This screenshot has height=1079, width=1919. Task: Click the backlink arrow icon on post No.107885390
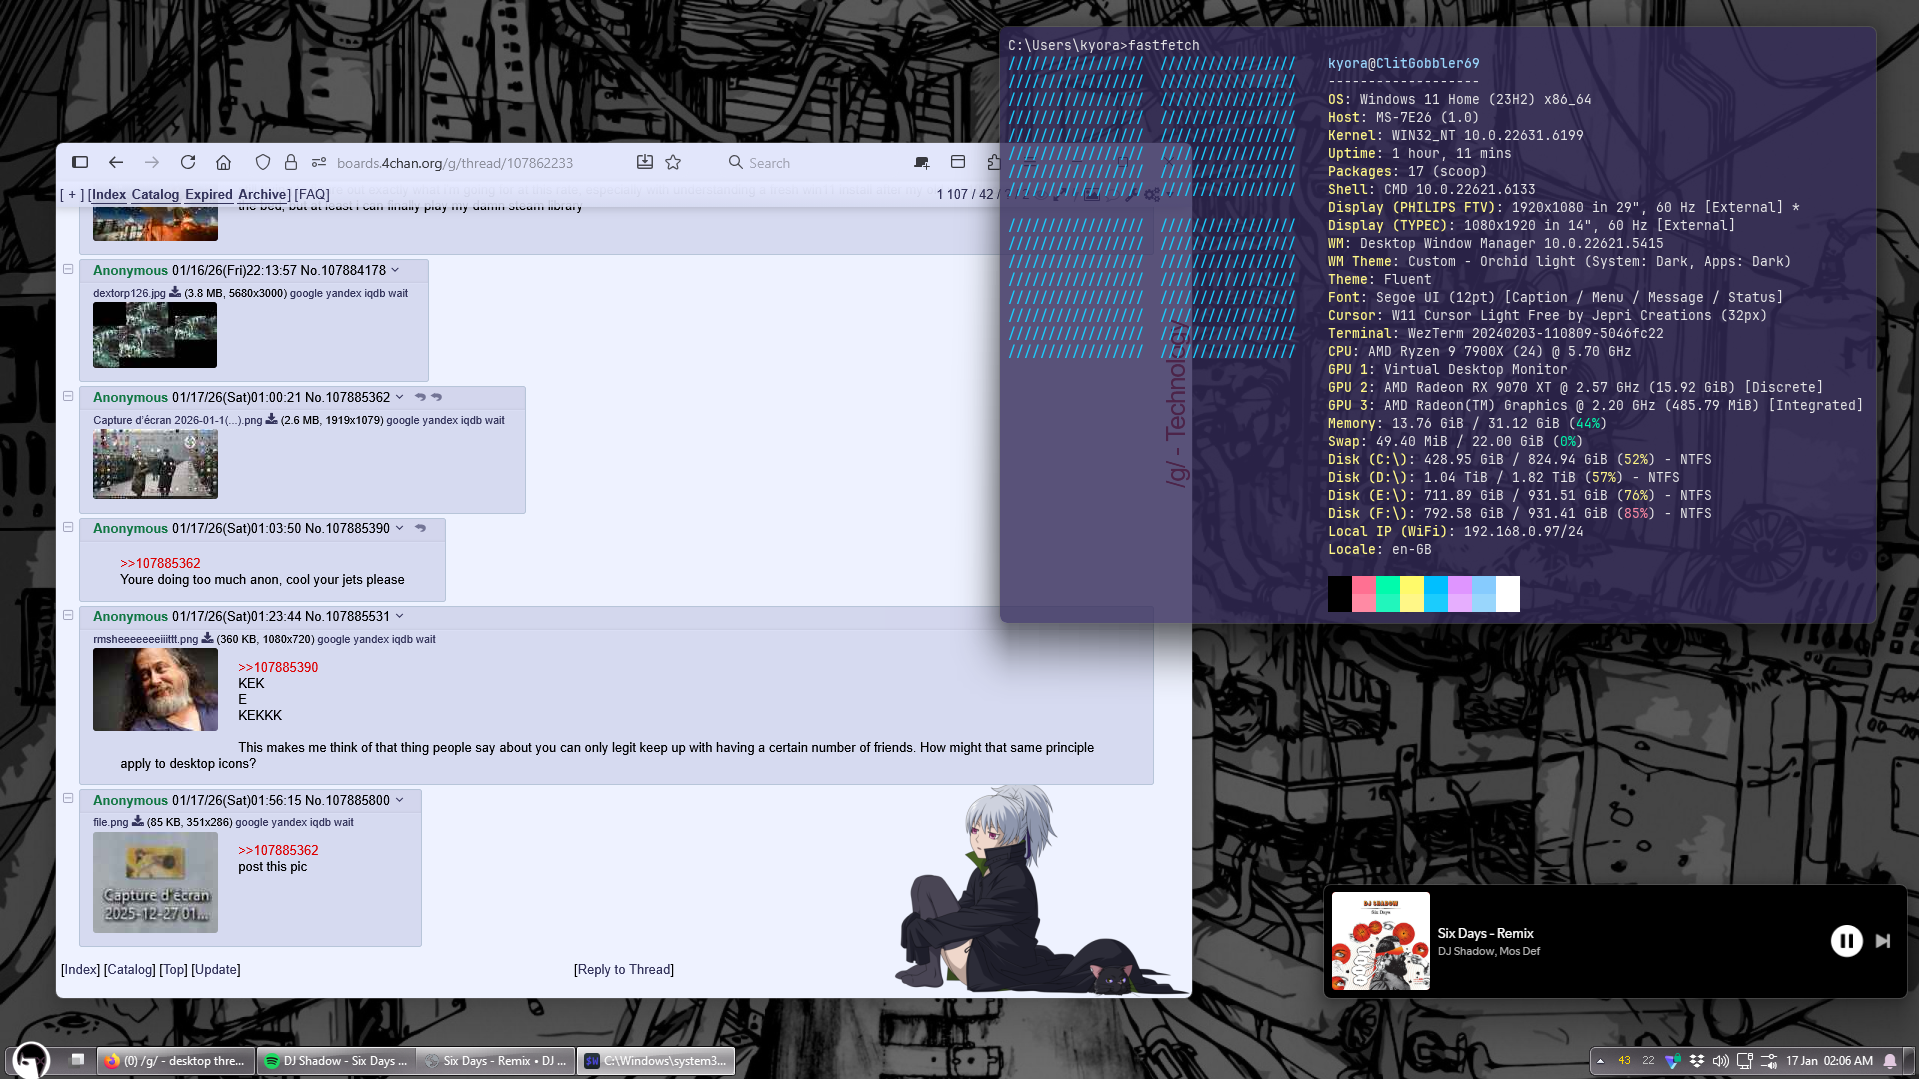tap(421, 528)
